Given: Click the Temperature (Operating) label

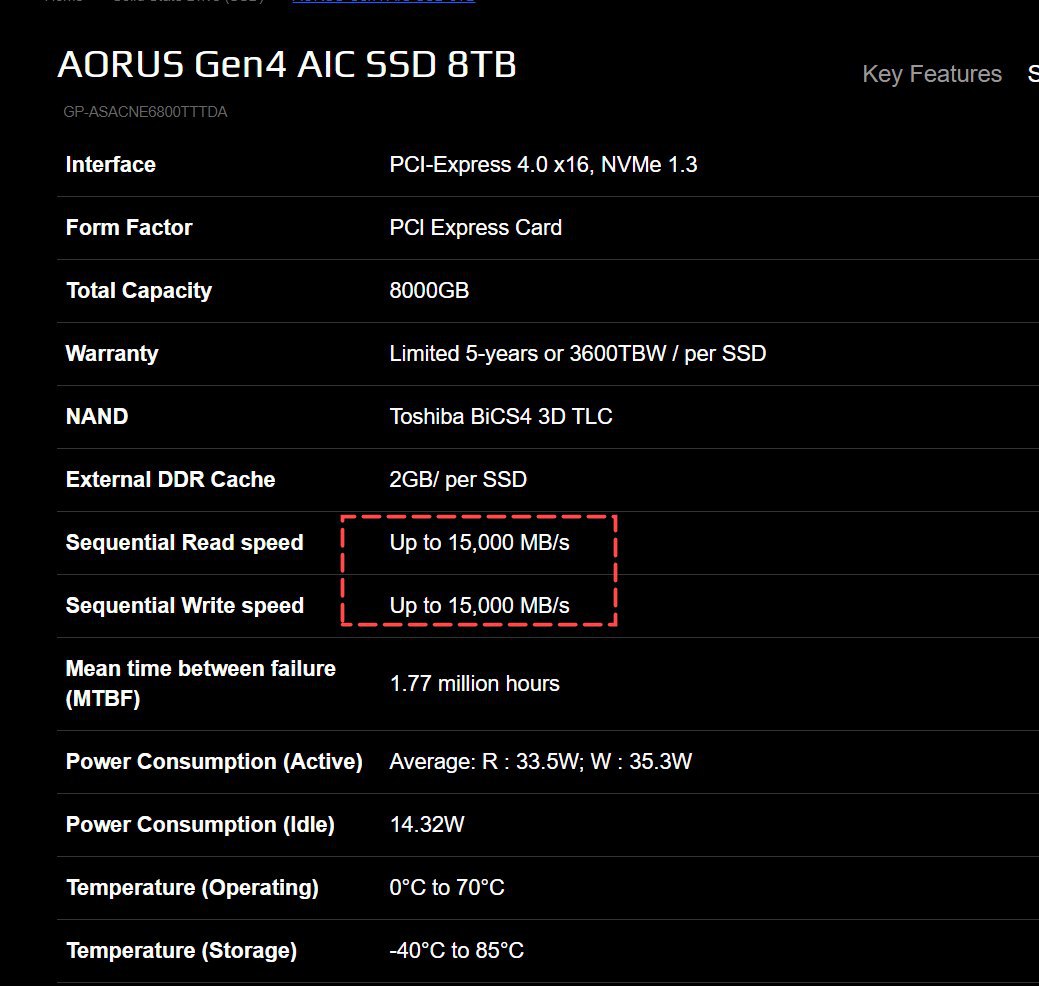Looking at the screenshot, I should (192, 887).
